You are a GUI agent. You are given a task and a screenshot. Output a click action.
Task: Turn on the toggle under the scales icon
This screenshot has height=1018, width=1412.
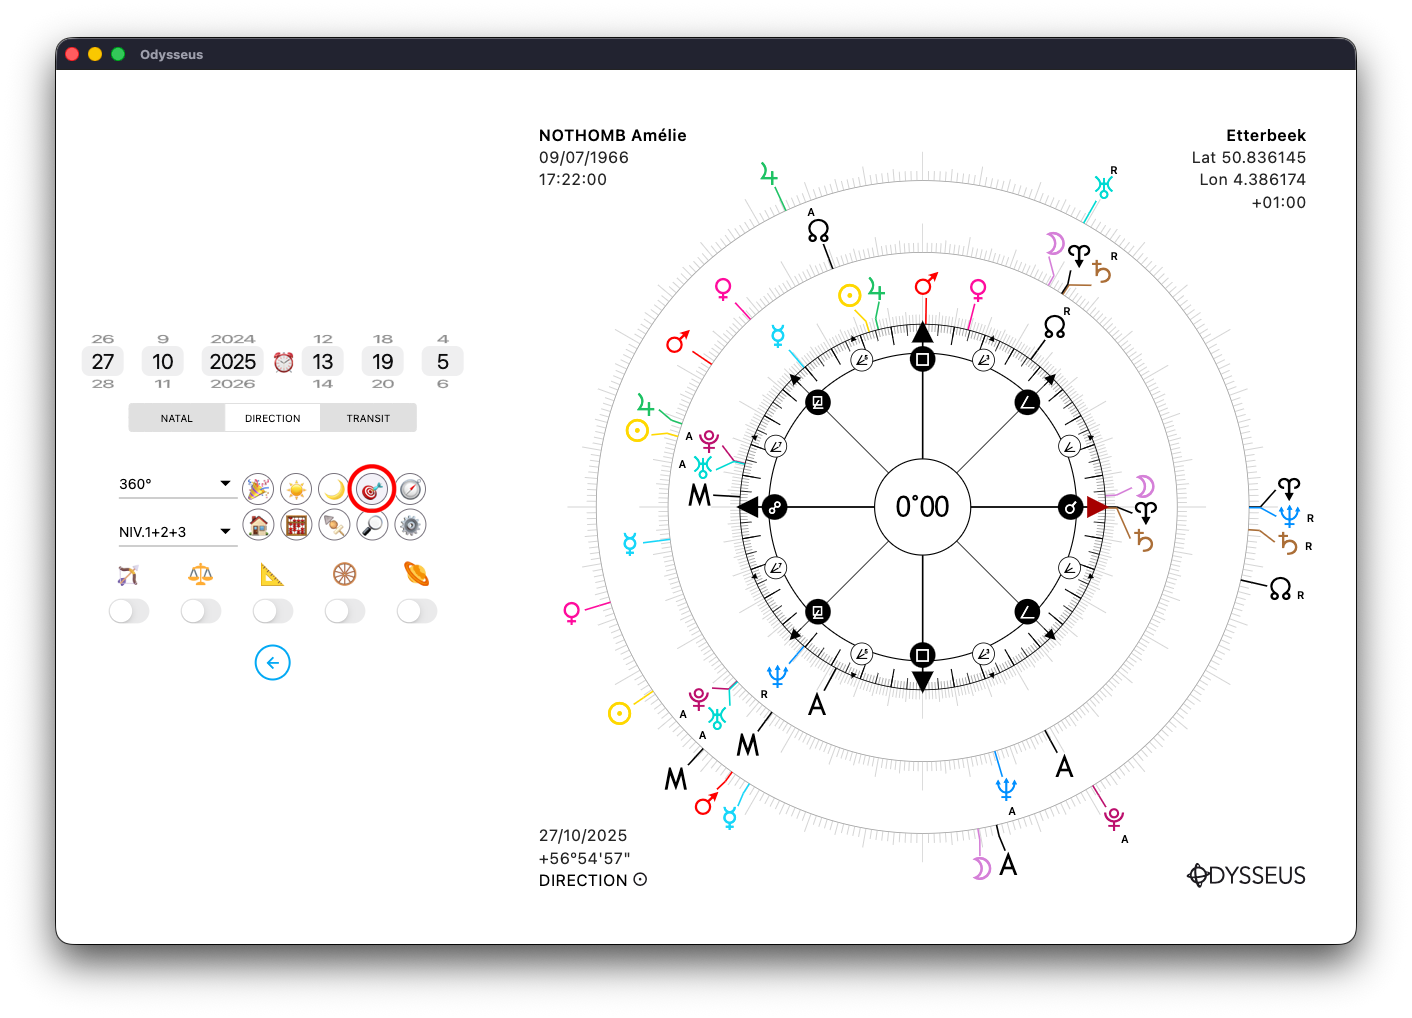tap(201, 611)
